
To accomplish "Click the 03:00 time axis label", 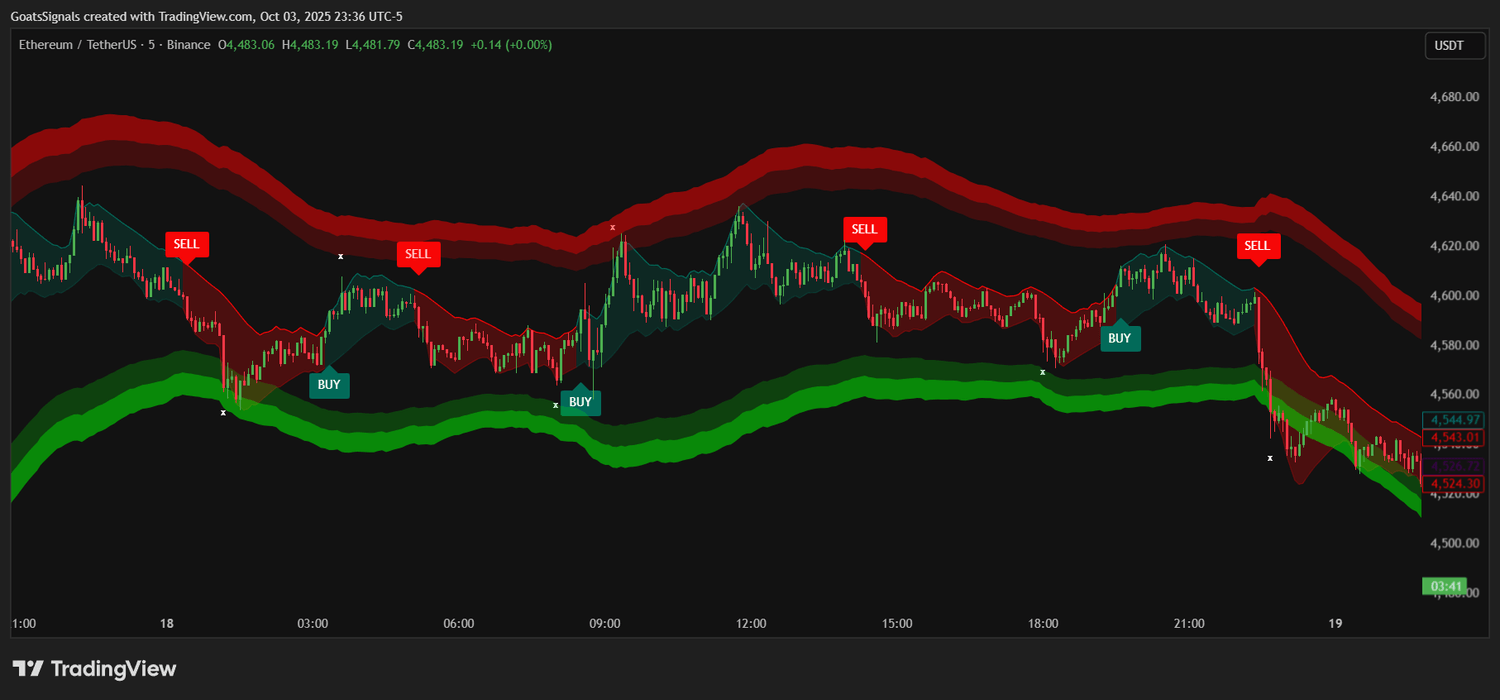I will (313, 624).
